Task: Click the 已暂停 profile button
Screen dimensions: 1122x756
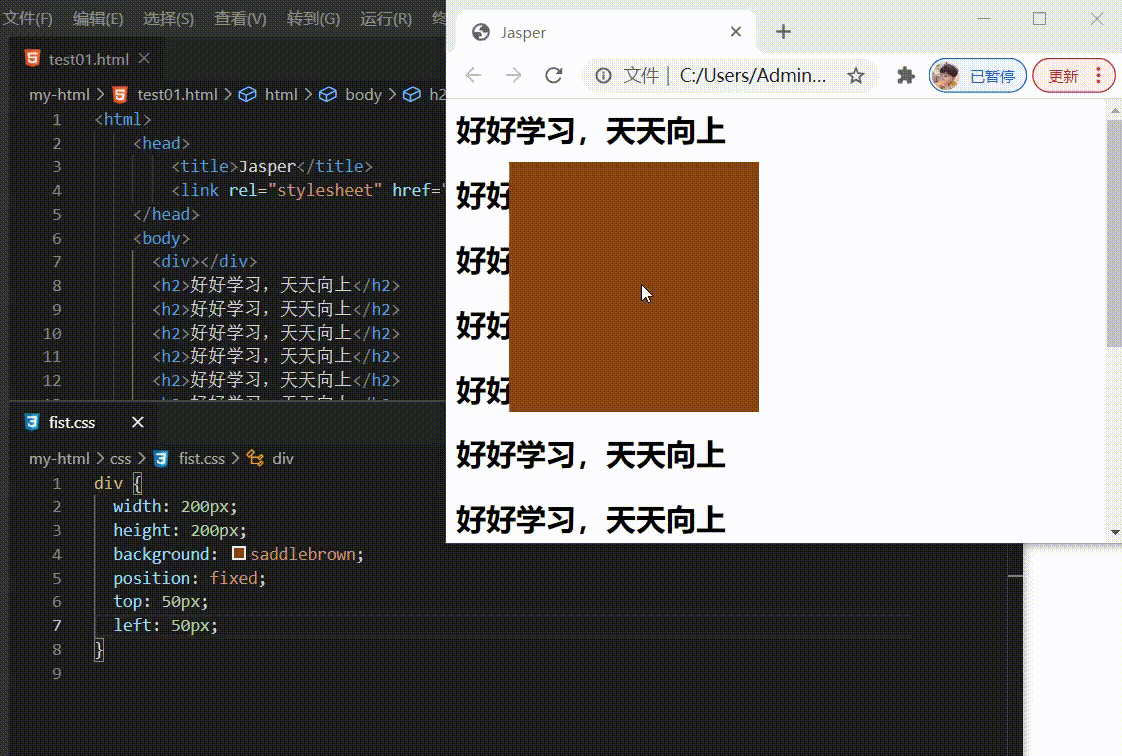Action: click(977, 76)
